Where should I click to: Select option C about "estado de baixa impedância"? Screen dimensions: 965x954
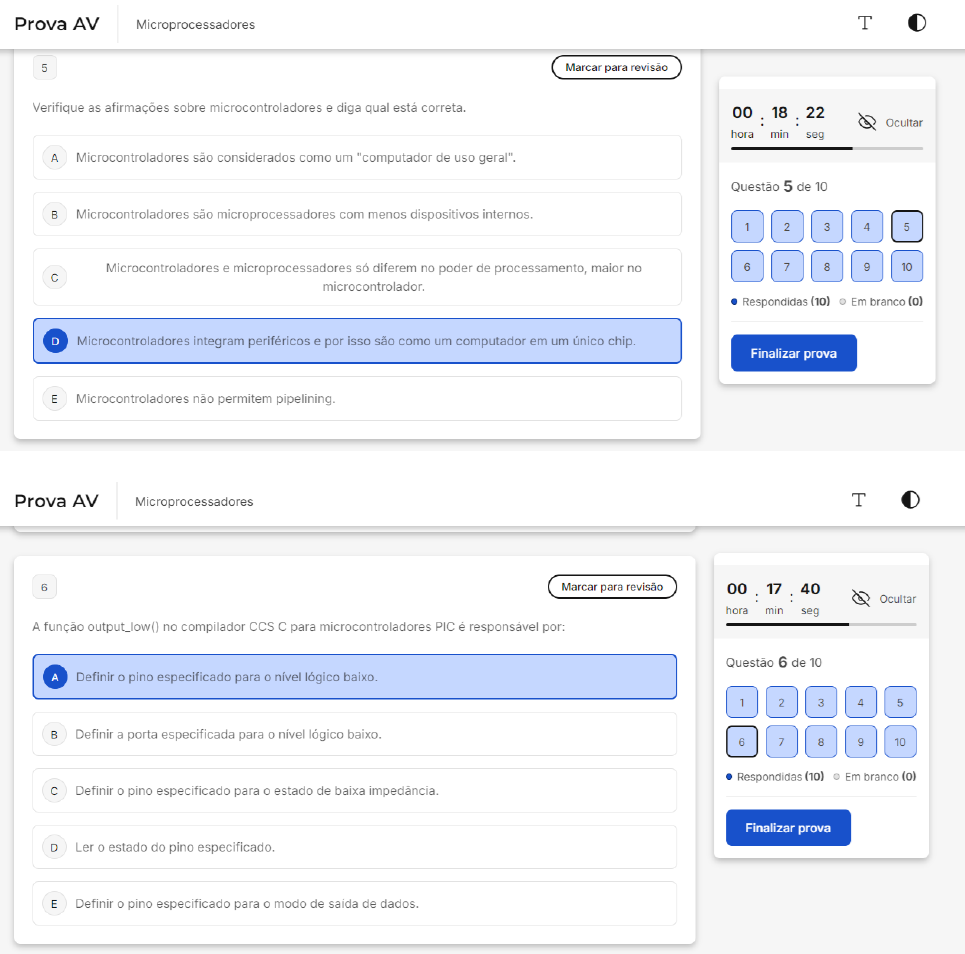(x=354, y=790)
